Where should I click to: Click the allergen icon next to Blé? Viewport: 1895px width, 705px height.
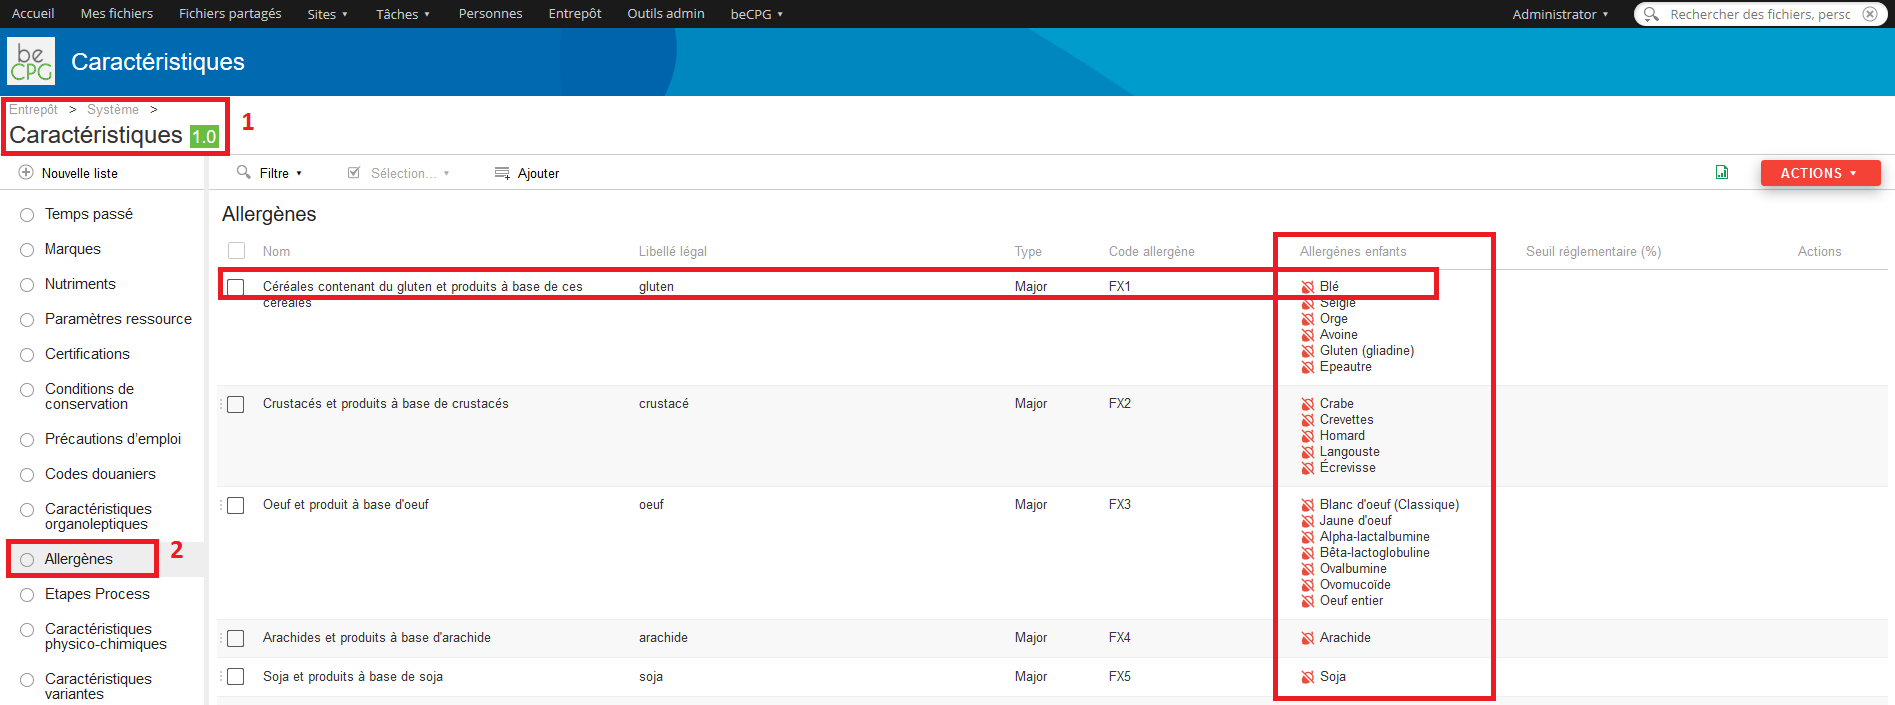coord(1307,287)
